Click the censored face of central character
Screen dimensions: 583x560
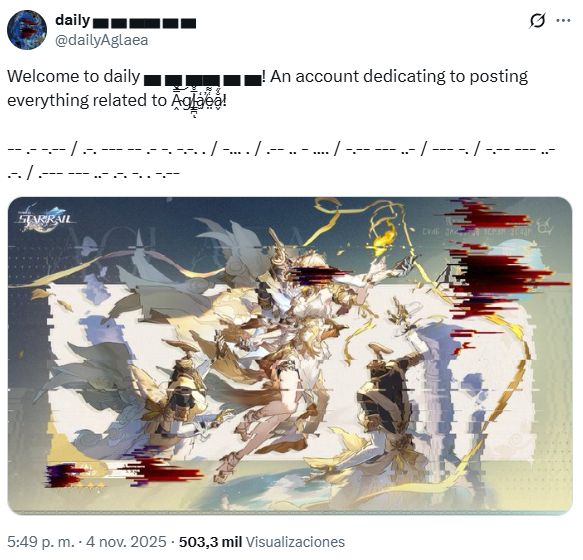point(312,274)
